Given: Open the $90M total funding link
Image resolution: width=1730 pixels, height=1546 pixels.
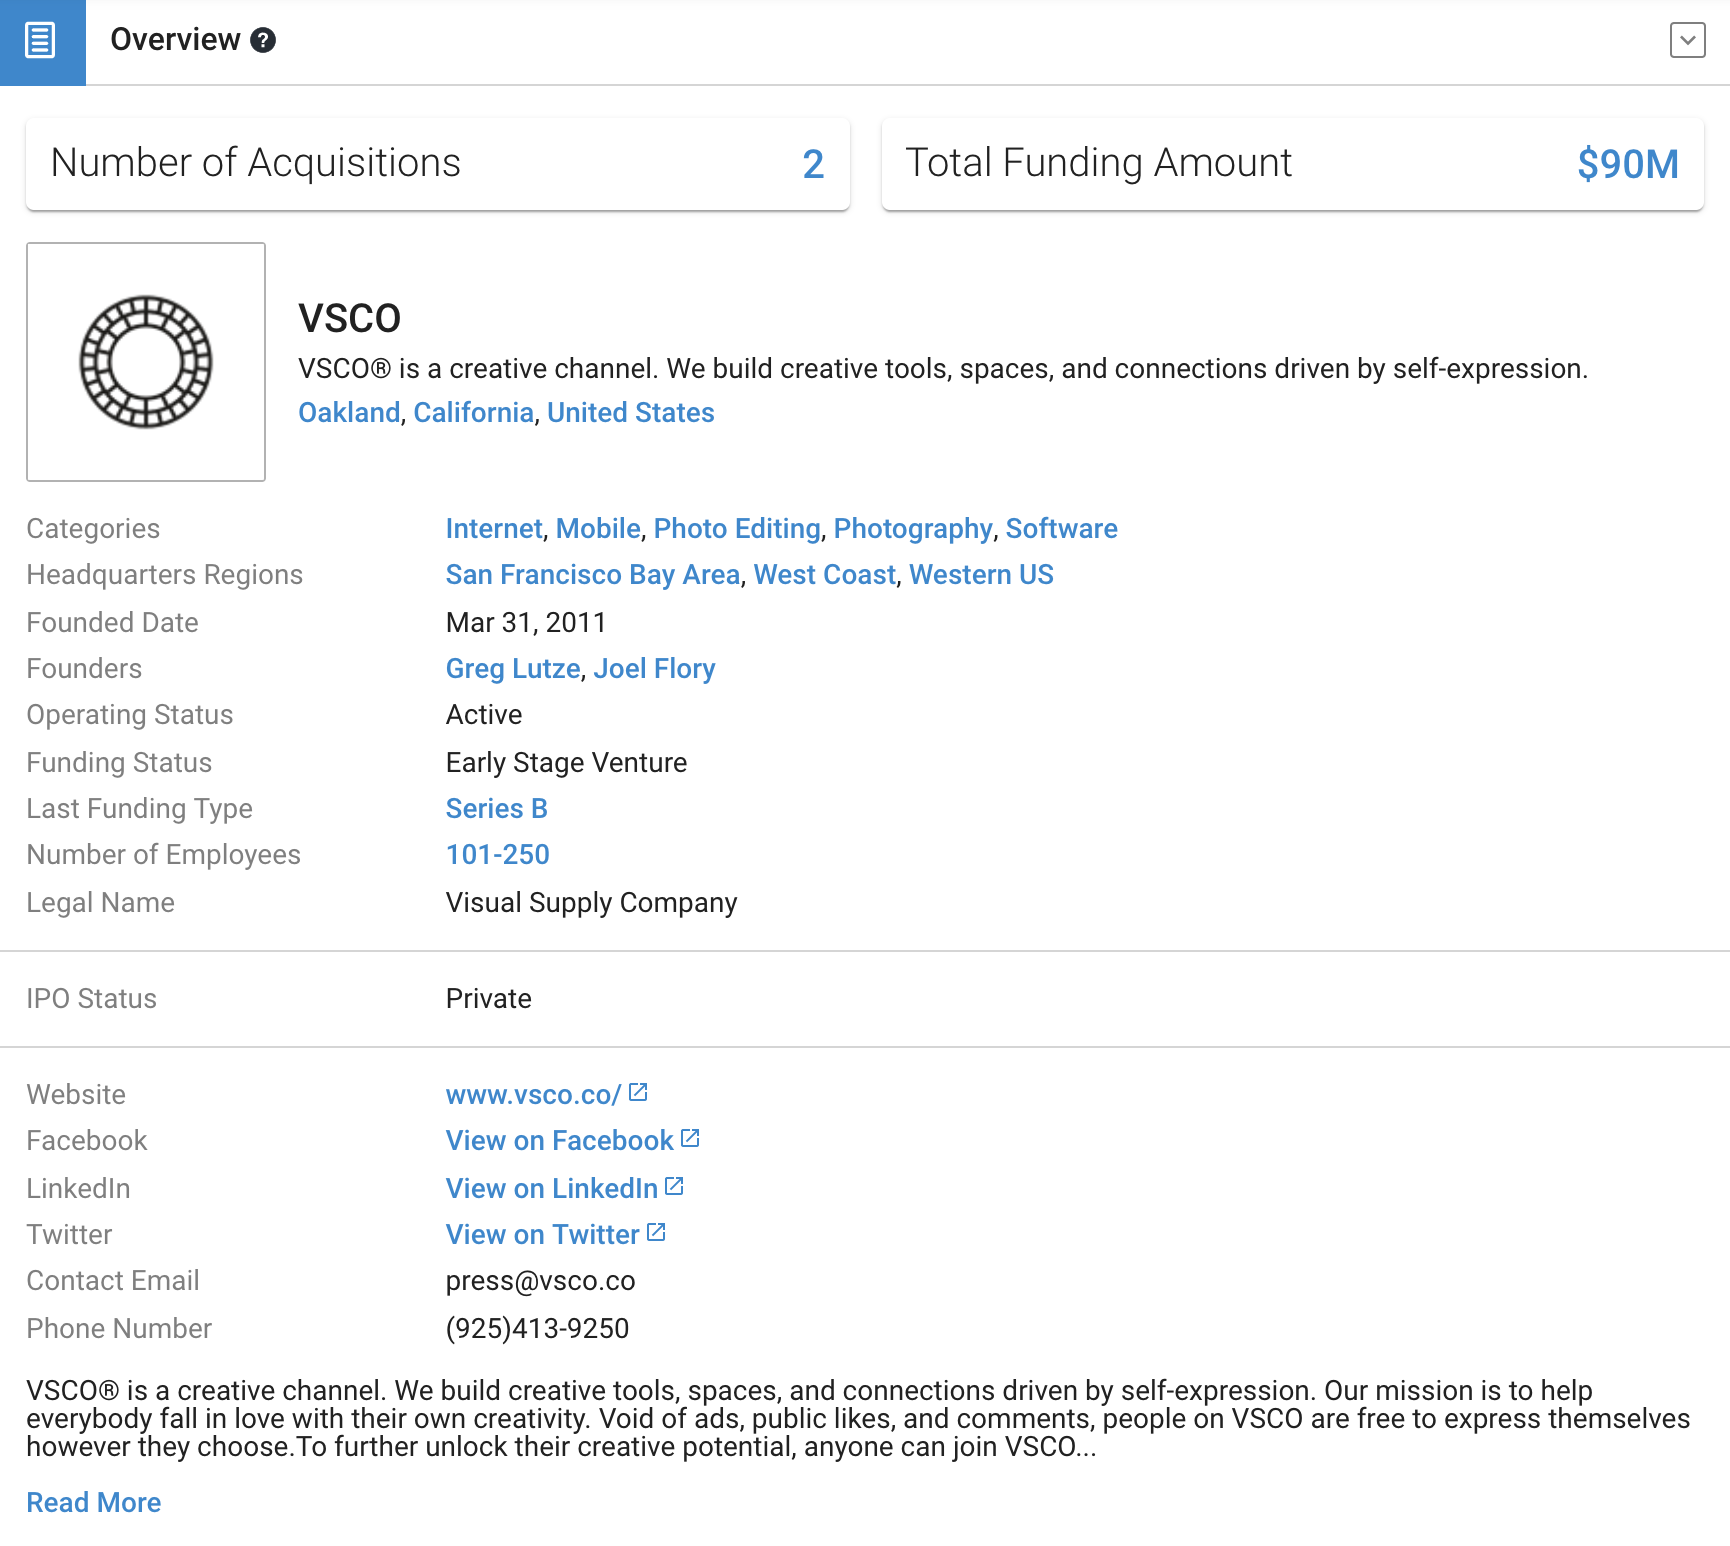Looking at the screenshot, I should [x=1628, y=164].
